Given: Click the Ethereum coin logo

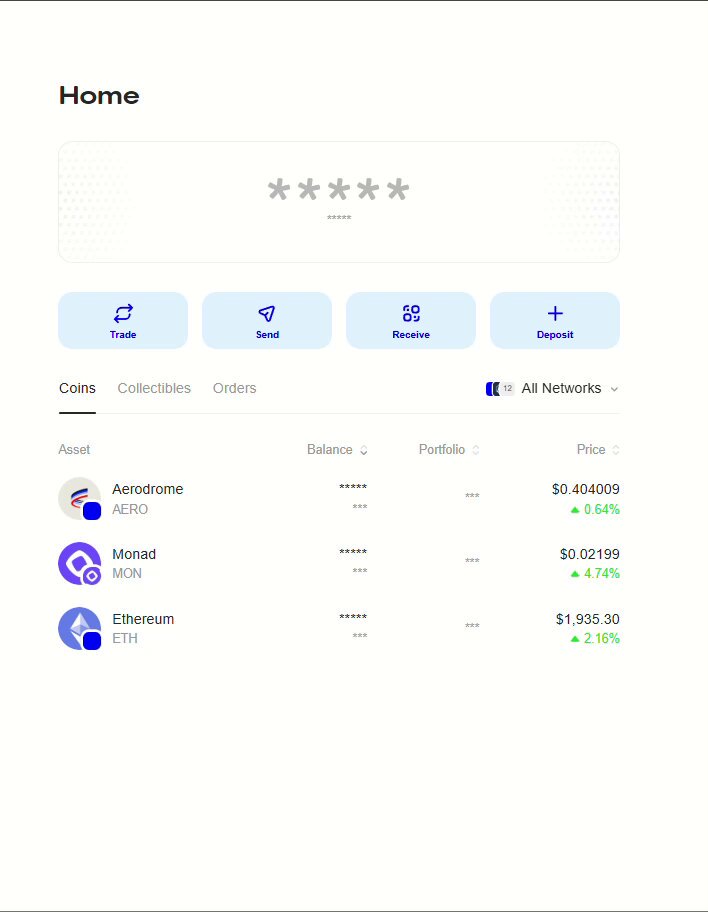Looking at the screenshot, I should click(80, 629).
